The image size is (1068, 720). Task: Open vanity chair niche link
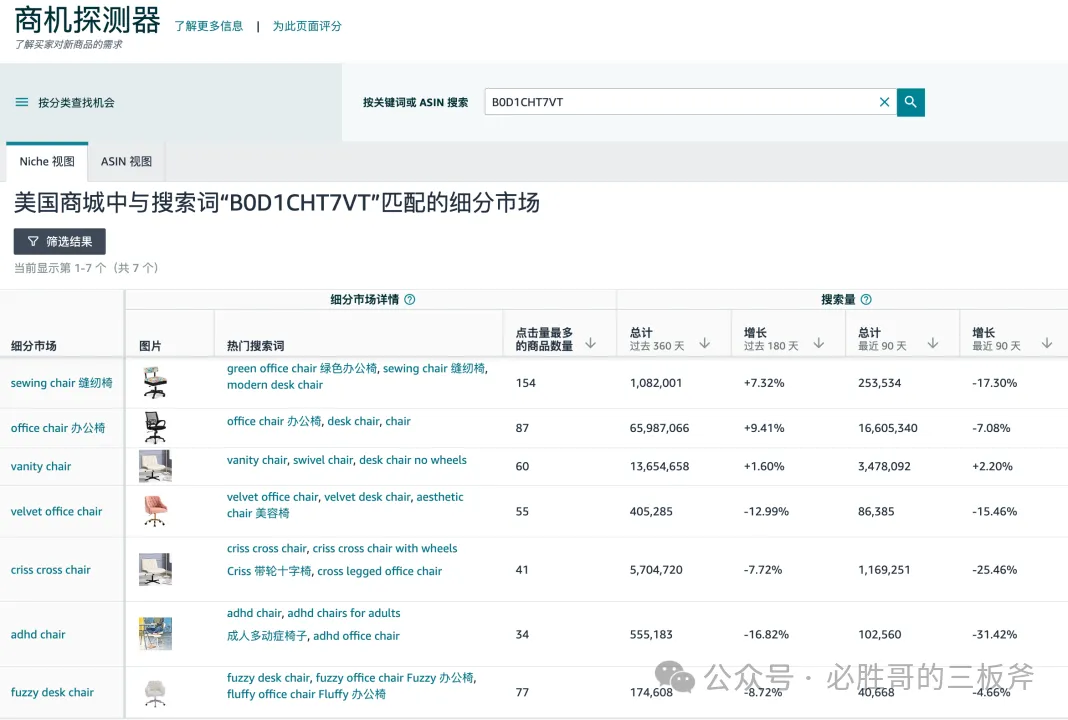41,466
